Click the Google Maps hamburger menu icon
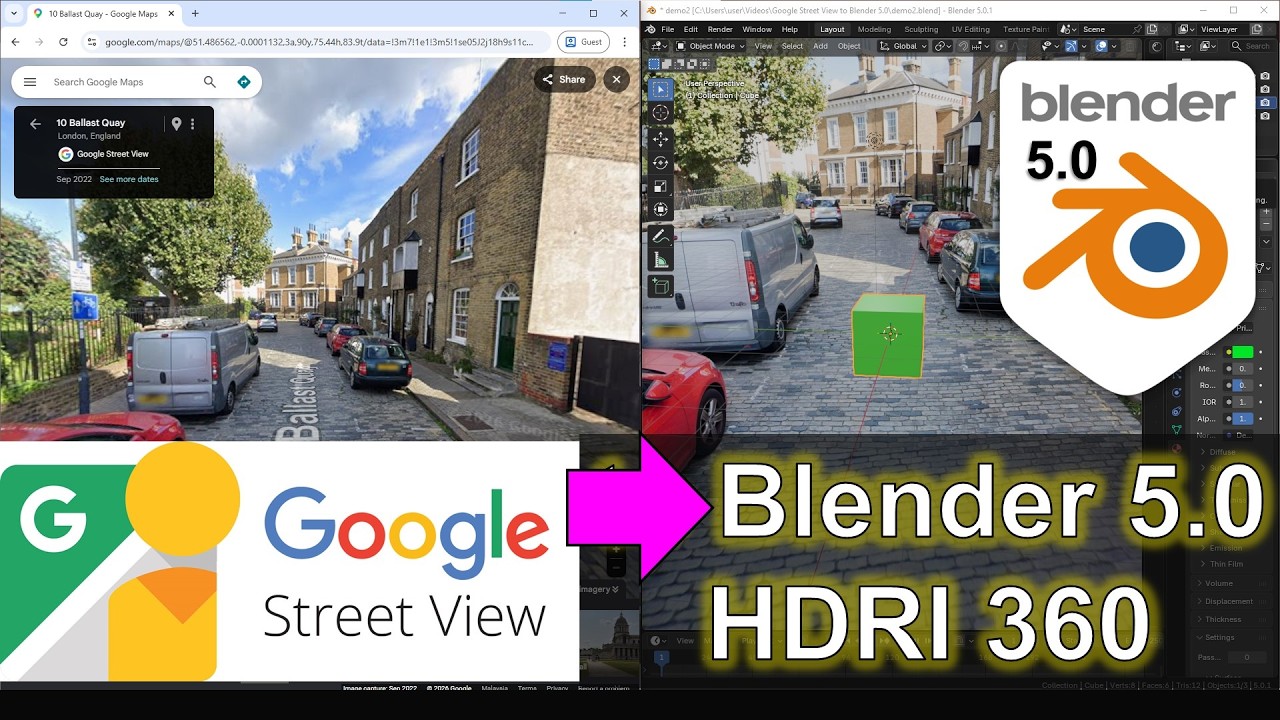The width and height of the screenshot is (1280, 720). (x=30, y=82)
